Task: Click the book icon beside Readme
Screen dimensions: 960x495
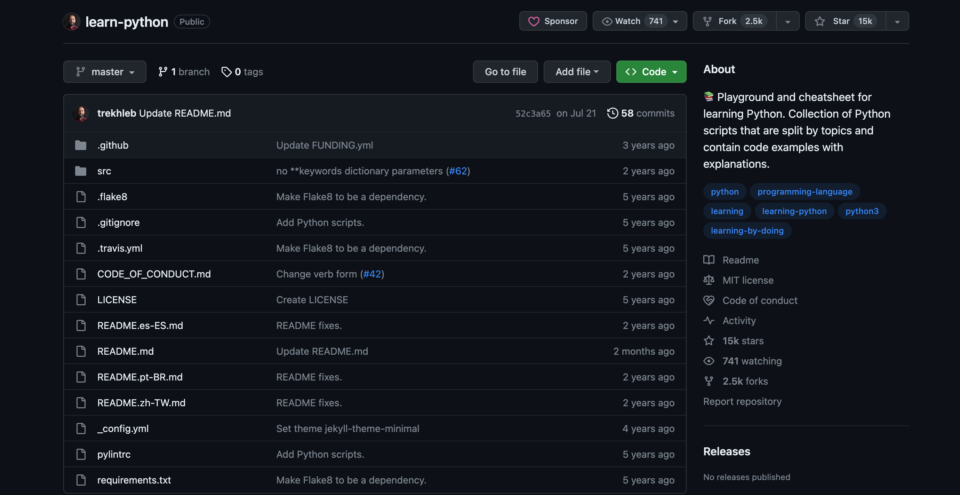Action: (709, 260)
